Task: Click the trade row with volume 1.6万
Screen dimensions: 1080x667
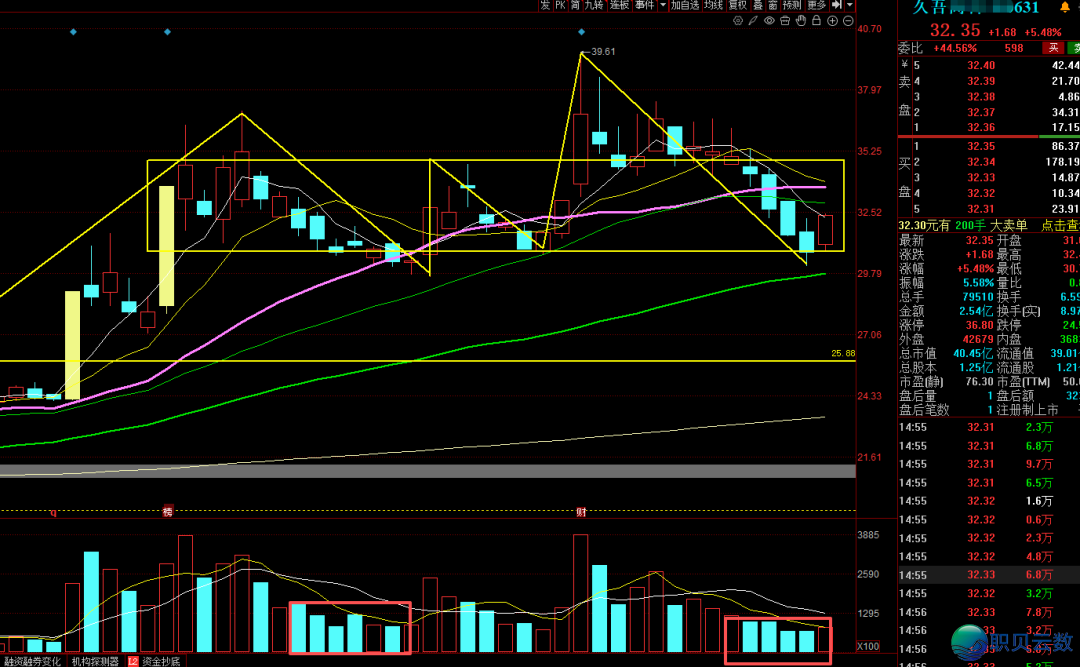Action: [x=989, y=501]
